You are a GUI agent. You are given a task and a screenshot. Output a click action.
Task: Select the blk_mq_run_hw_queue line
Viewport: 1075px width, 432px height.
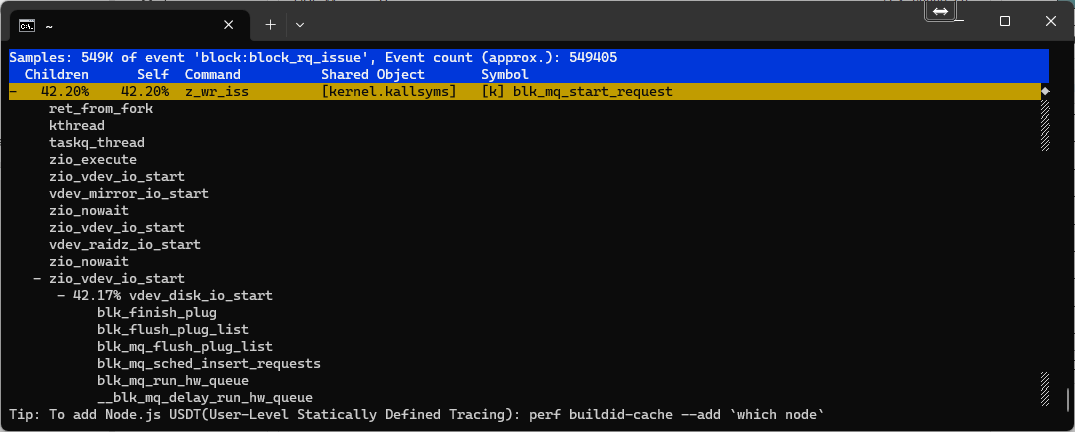click(x=172, y=381)
